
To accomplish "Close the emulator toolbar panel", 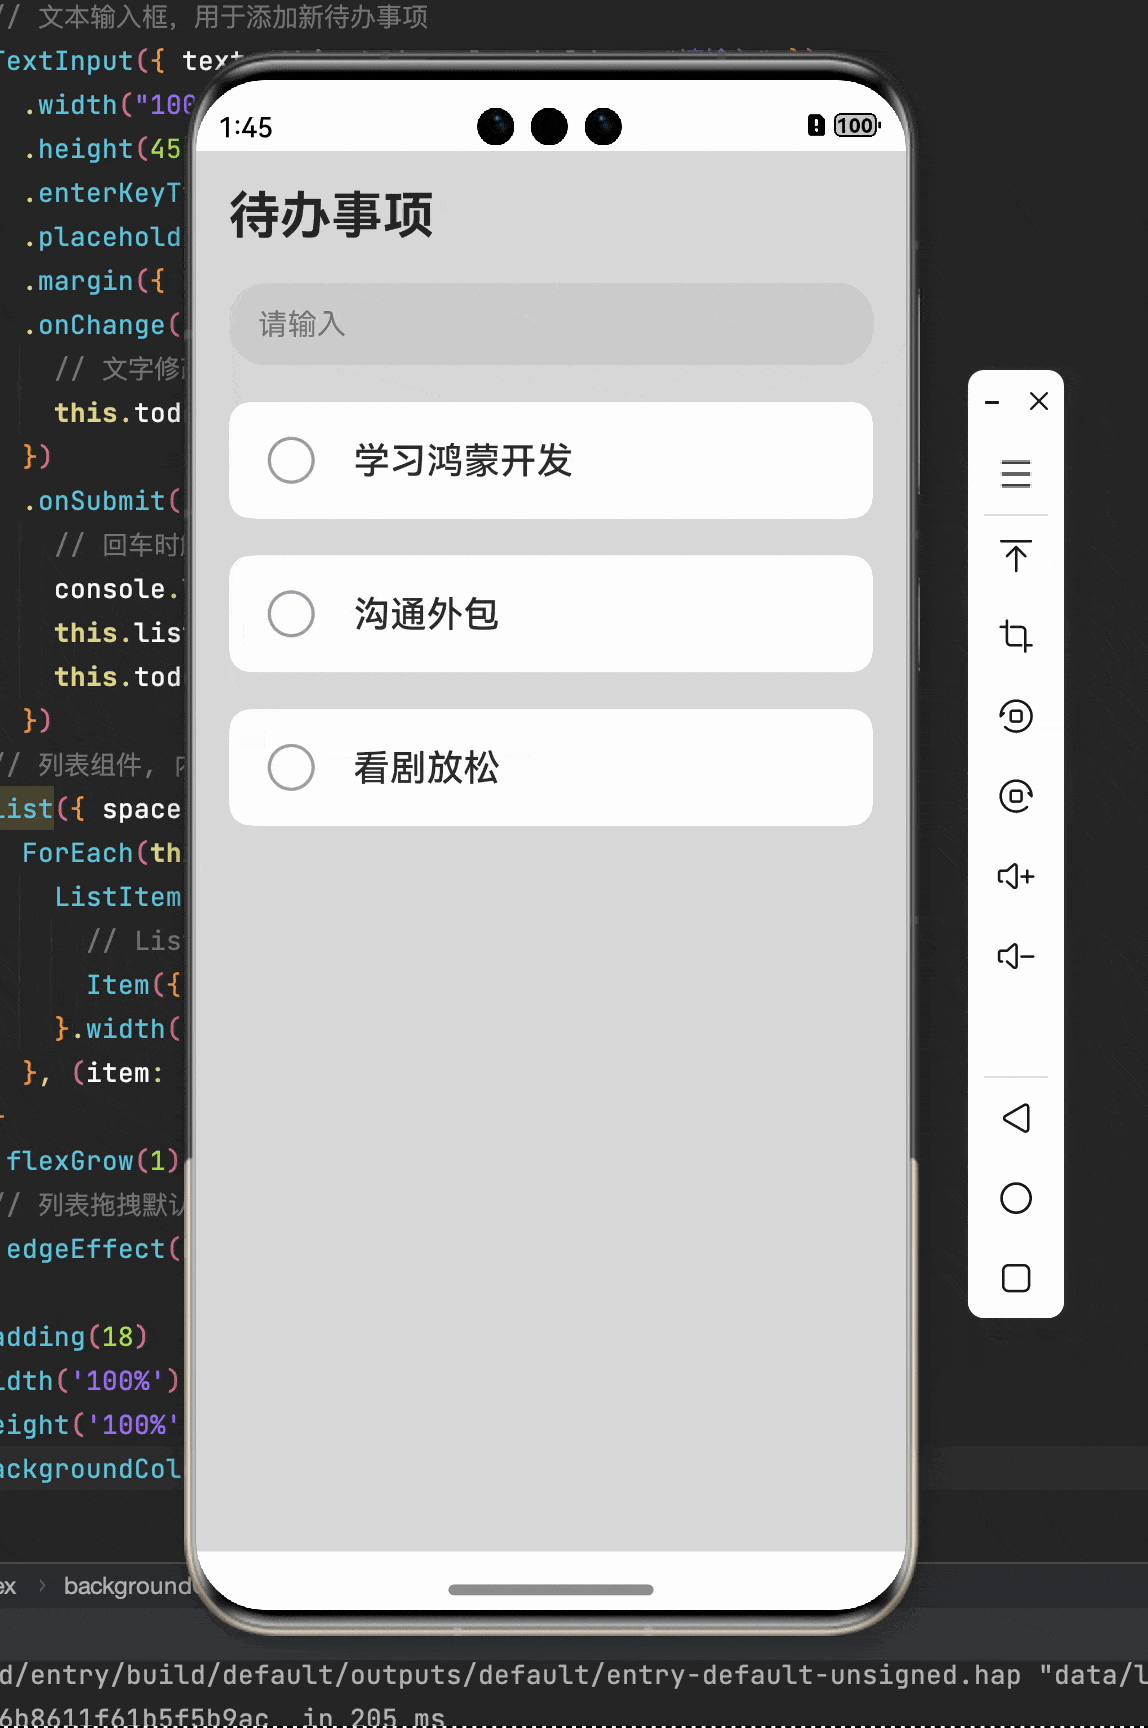I will tap(1039, 401).
